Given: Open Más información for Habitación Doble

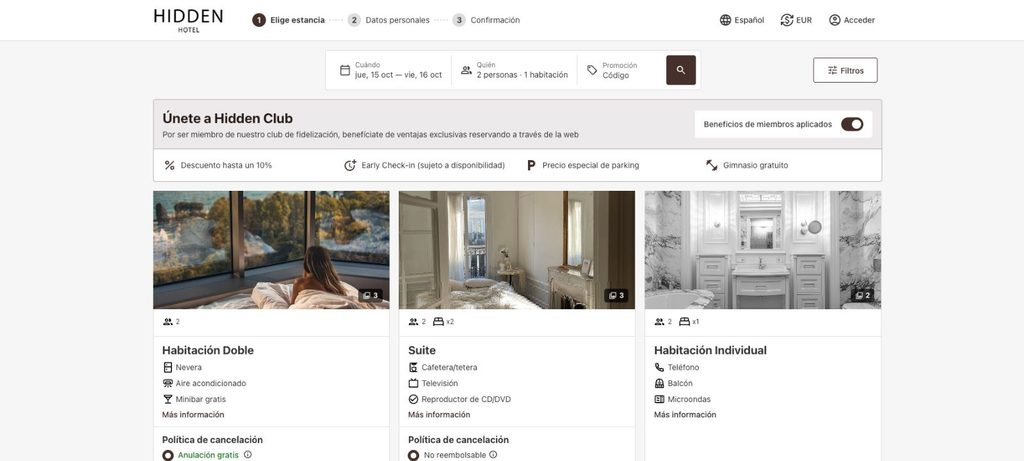Looking at the screenshot, I should (193, 415).
